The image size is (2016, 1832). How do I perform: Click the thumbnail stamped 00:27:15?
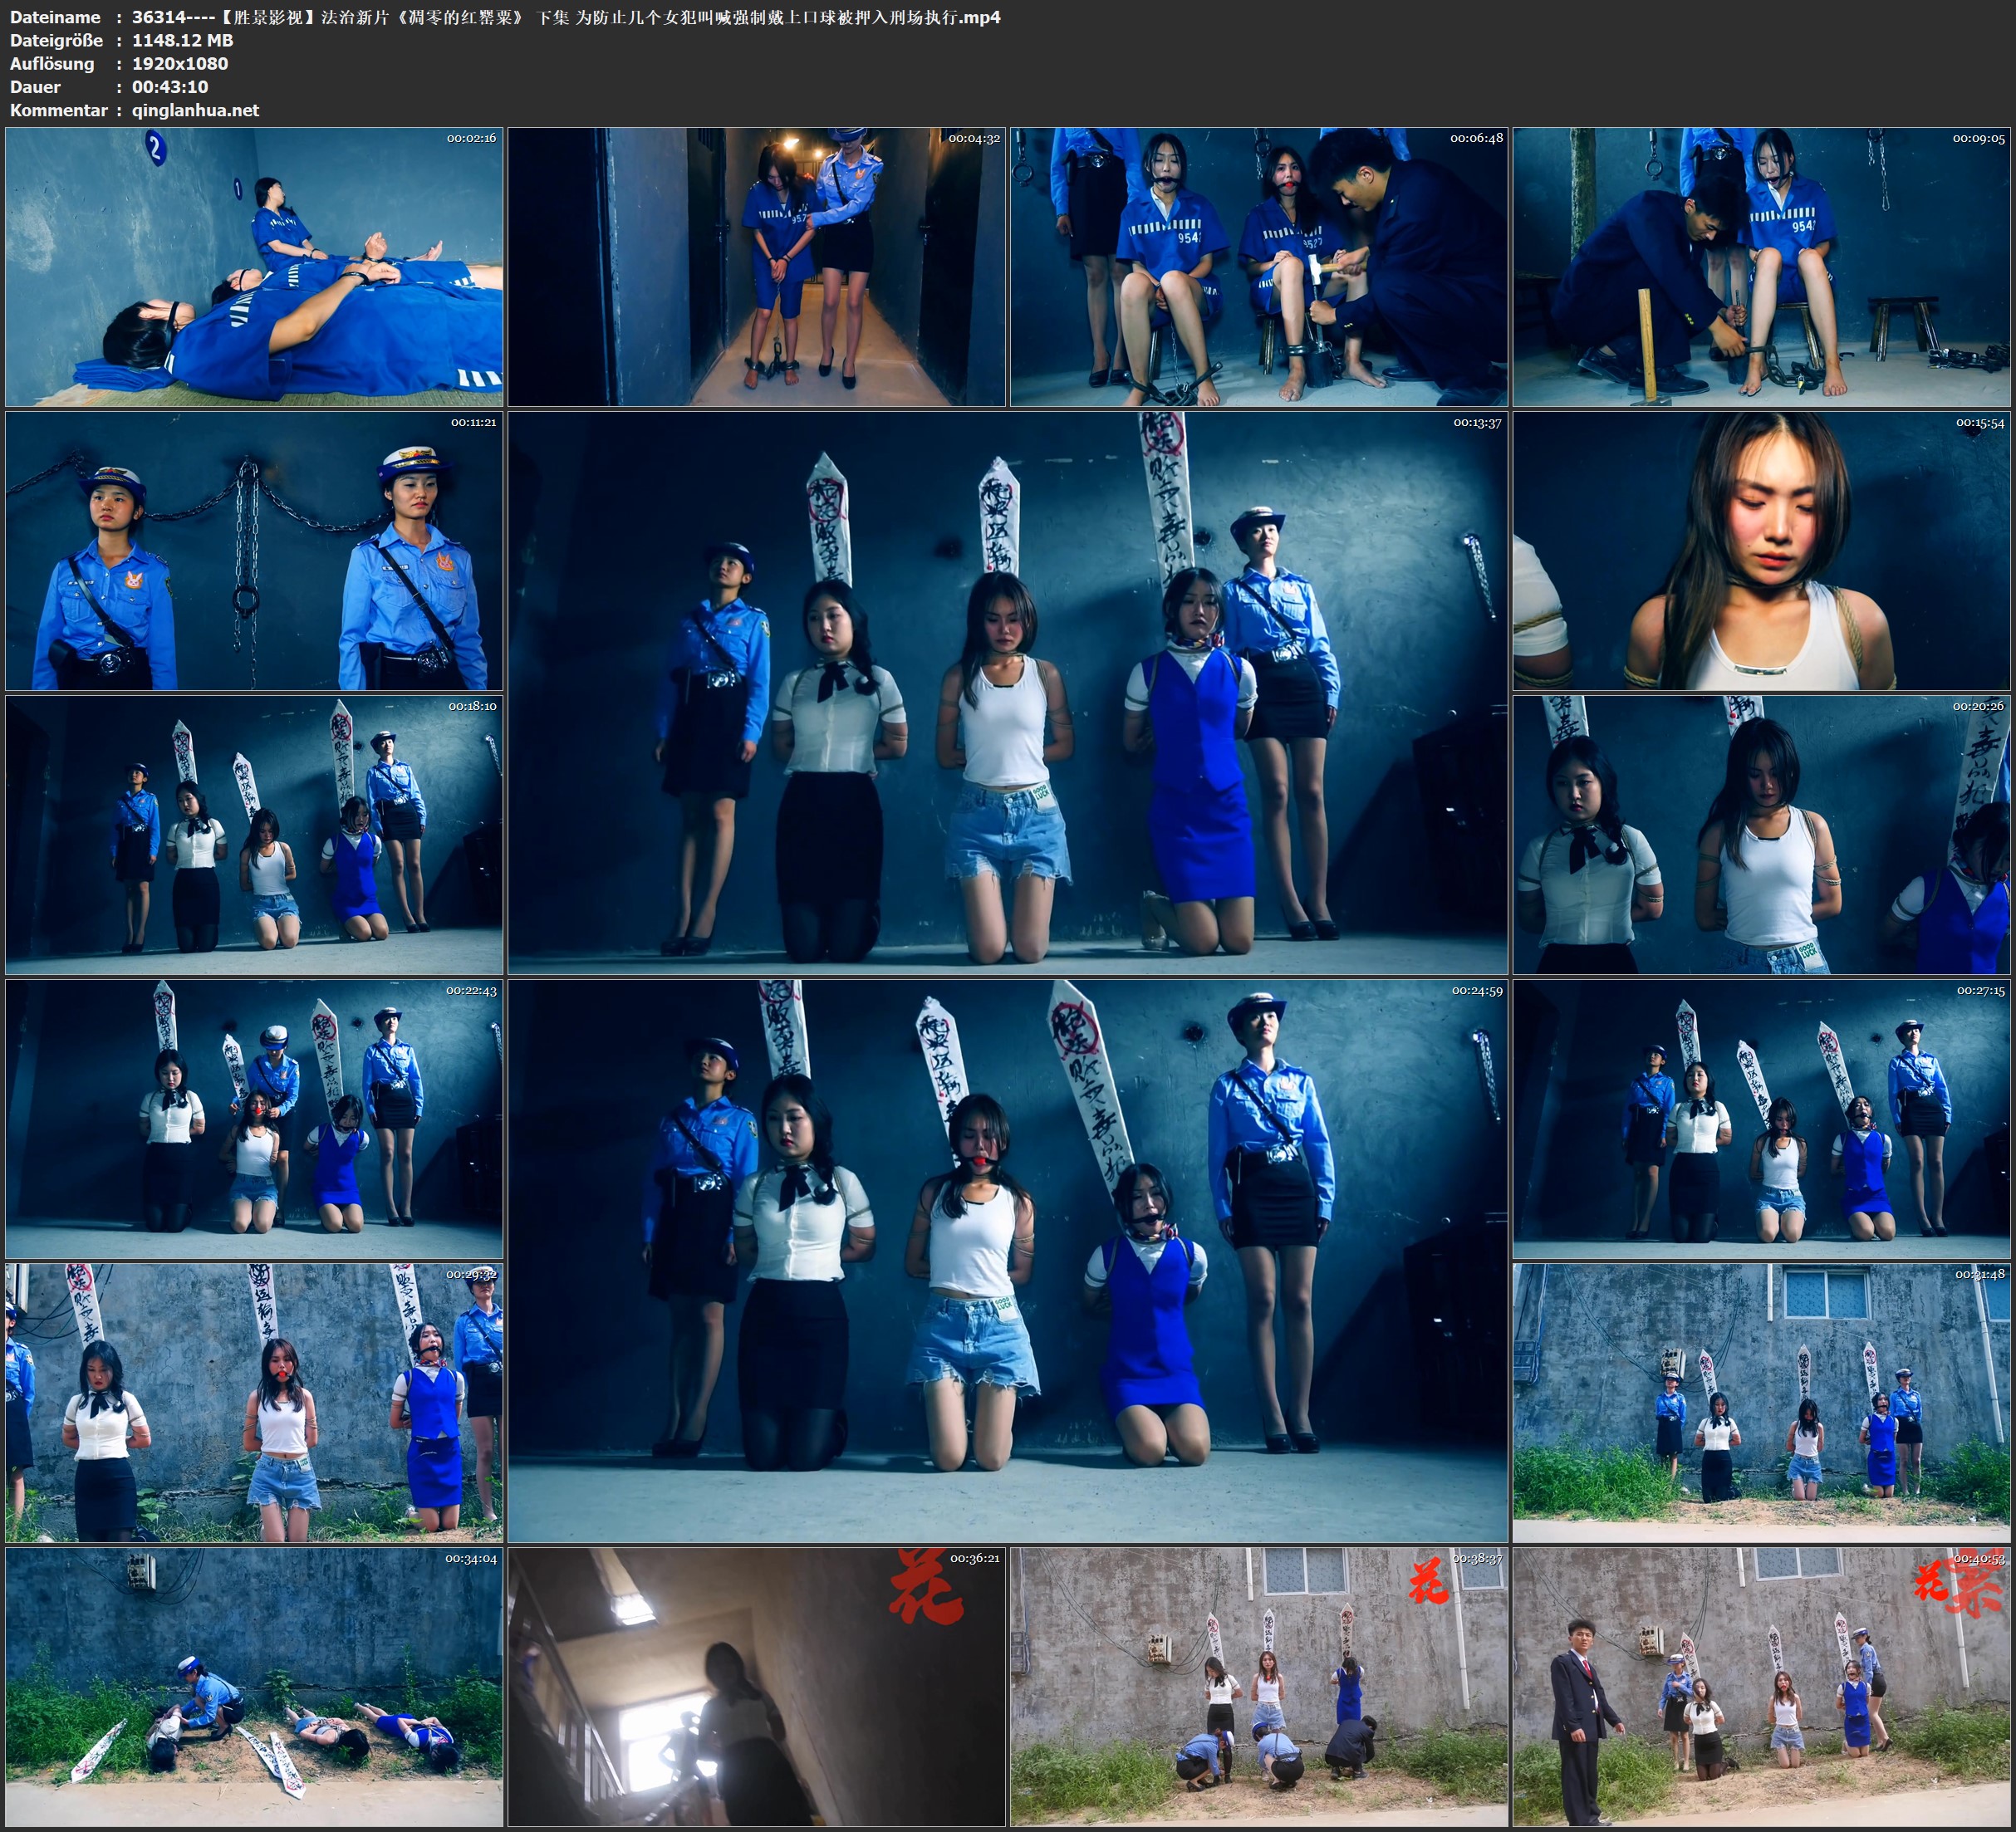pyautogui.click(x=1761, y=1119)
